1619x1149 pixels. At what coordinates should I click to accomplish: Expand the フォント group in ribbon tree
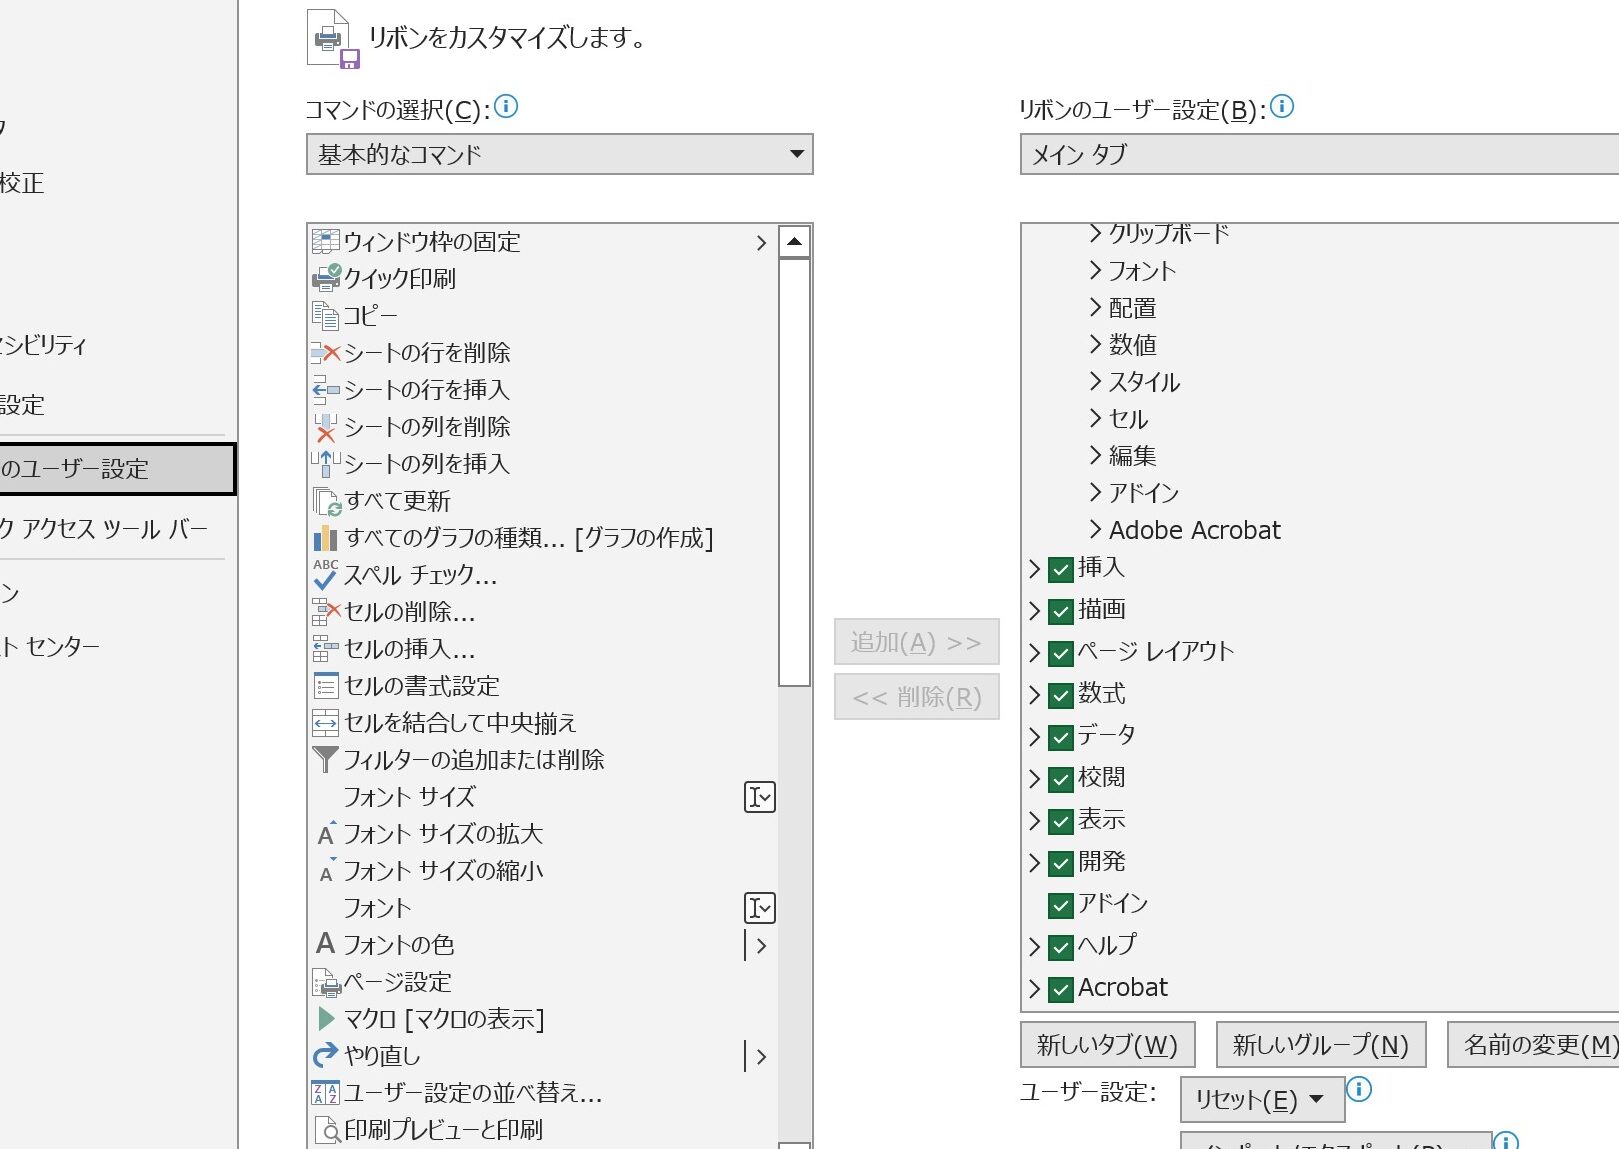click(x=1096, y=270)
